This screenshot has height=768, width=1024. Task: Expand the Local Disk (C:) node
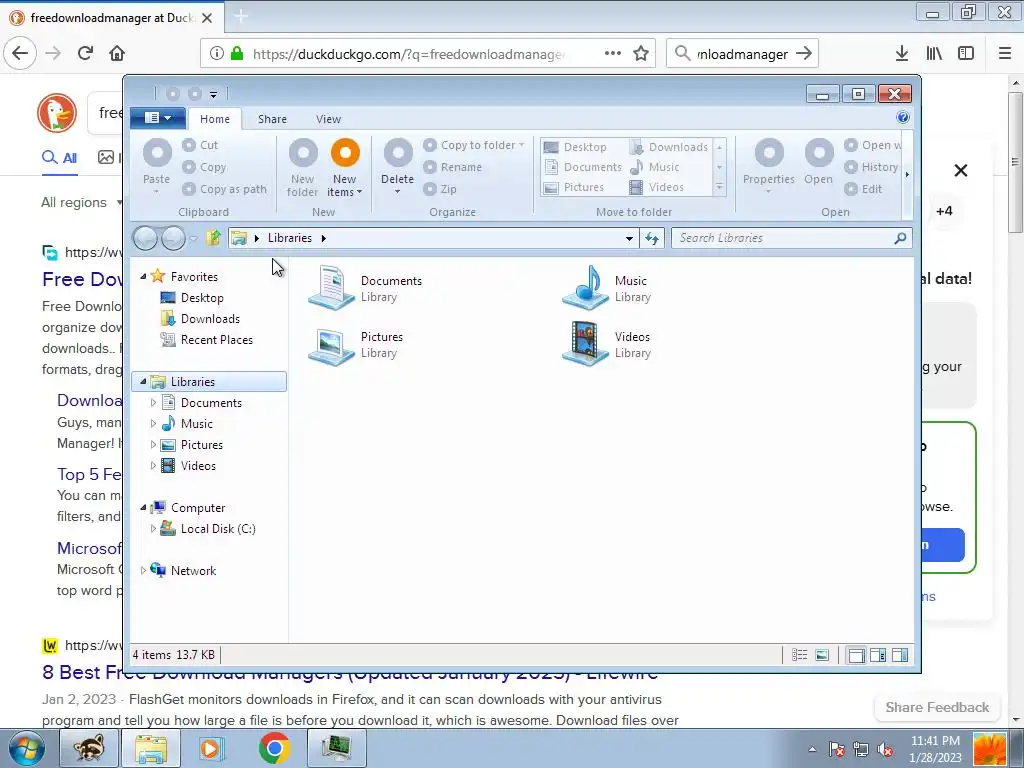[153, 528]
